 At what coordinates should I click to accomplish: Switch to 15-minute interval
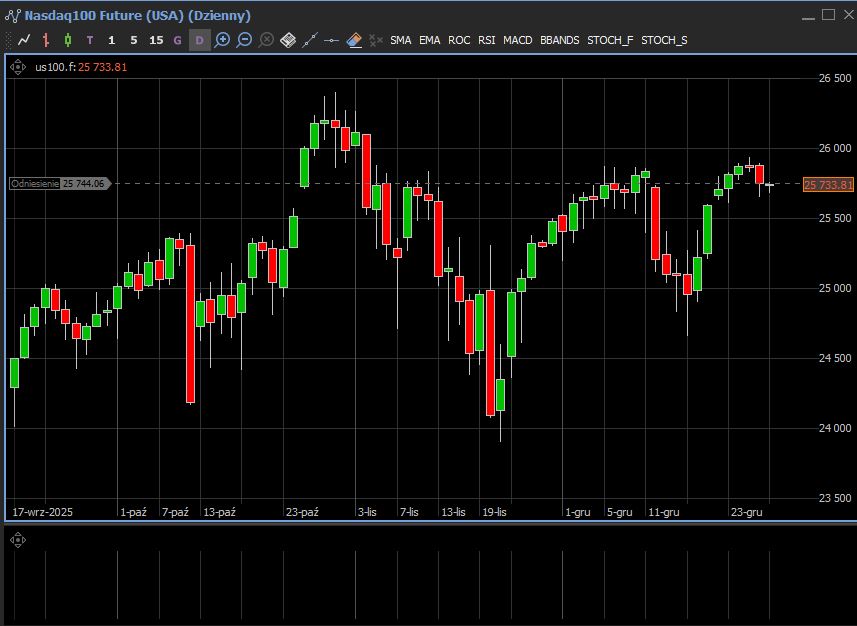click(156, 40)
